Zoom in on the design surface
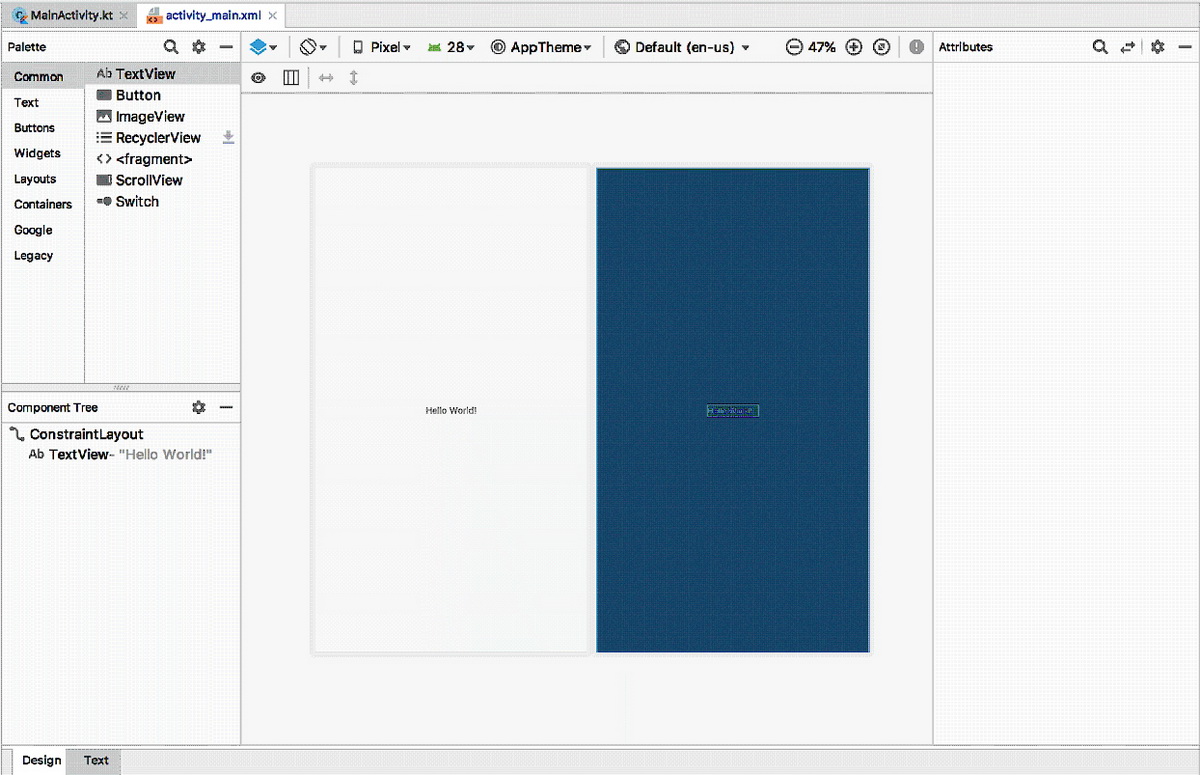 pos(854,47)
